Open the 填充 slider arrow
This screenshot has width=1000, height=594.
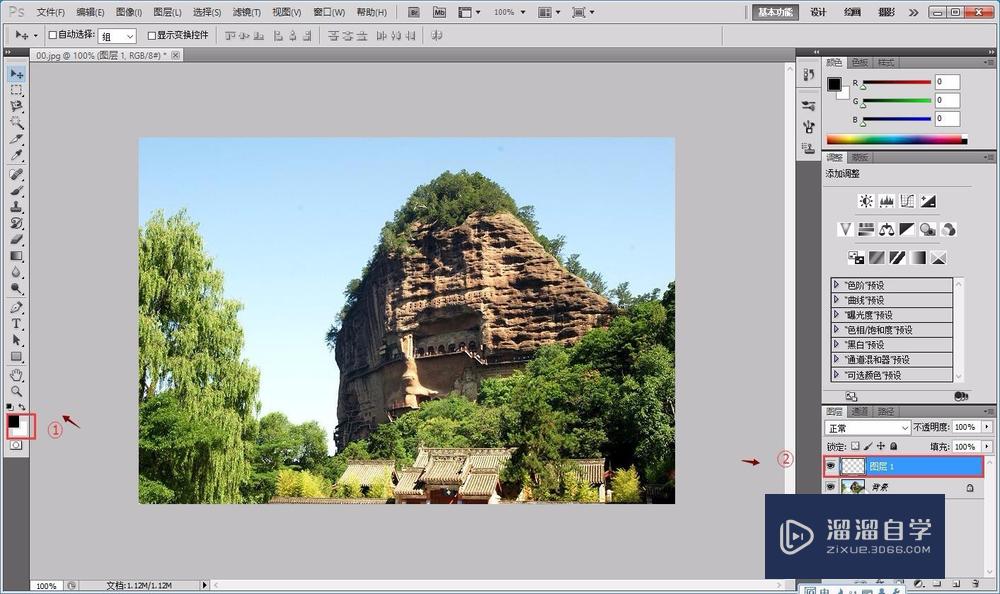click(987, 447)
